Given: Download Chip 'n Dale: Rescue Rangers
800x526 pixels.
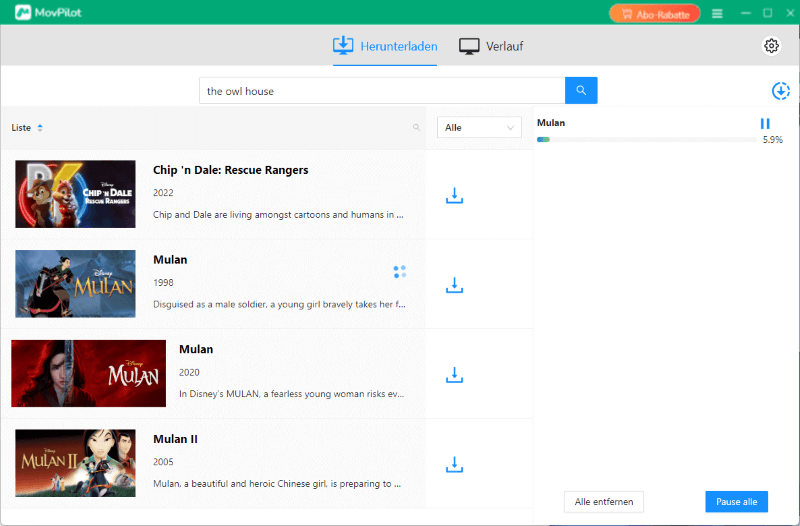Looking at the screenshot, I should click(454, 195).
